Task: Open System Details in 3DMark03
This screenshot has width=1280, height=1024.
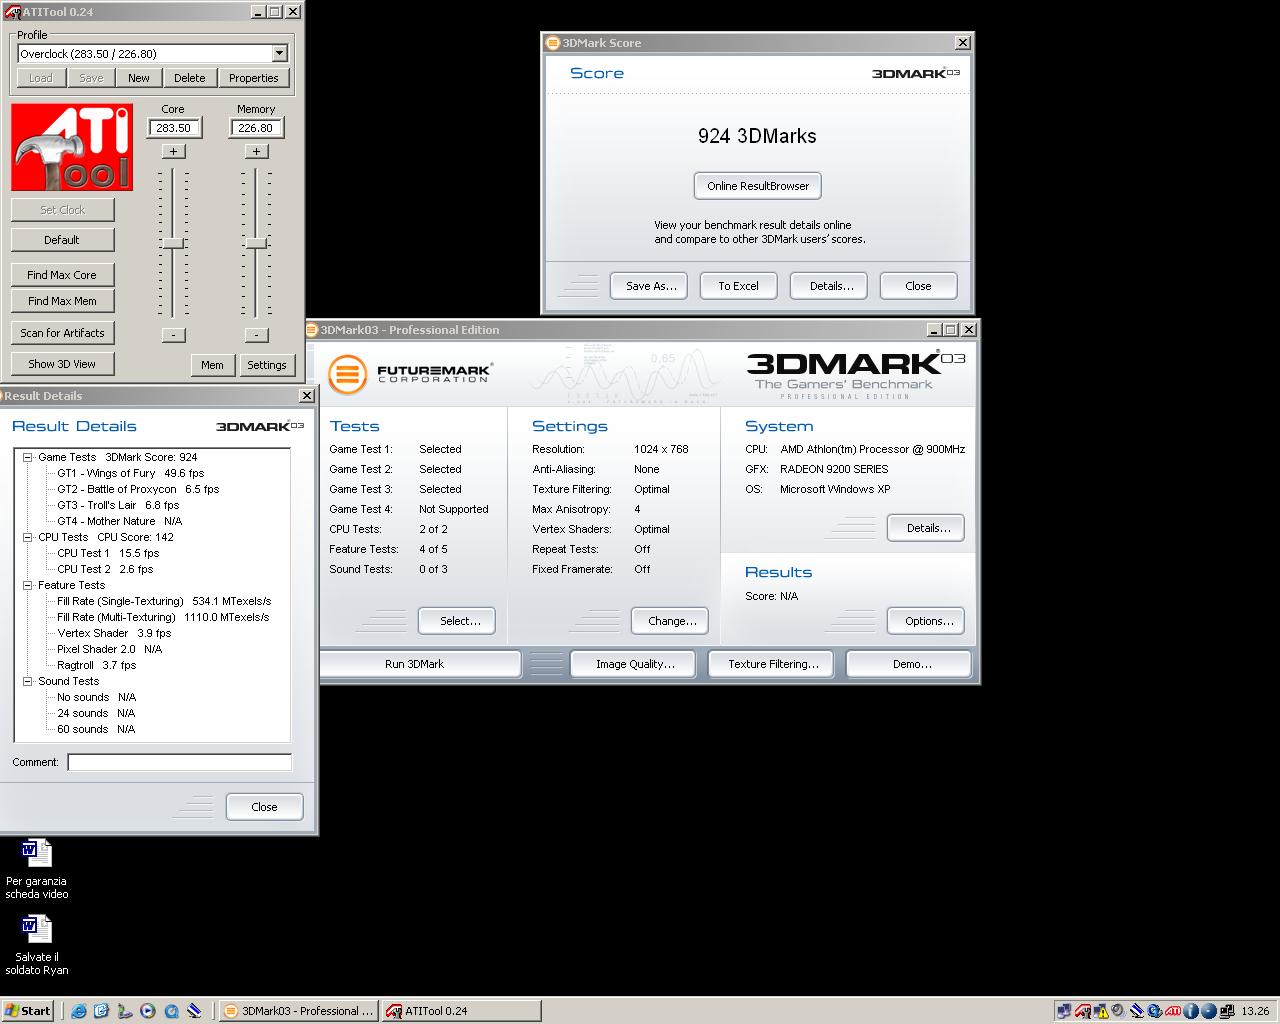Action: tap(928, 528)
